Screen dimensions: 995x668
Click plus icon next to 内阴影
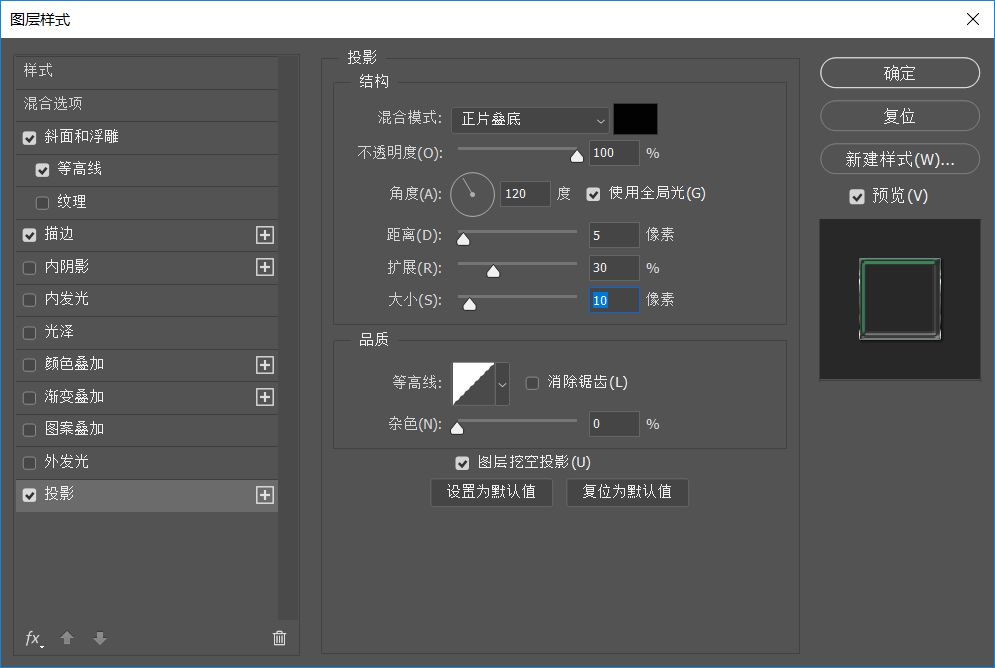(264, 267)
